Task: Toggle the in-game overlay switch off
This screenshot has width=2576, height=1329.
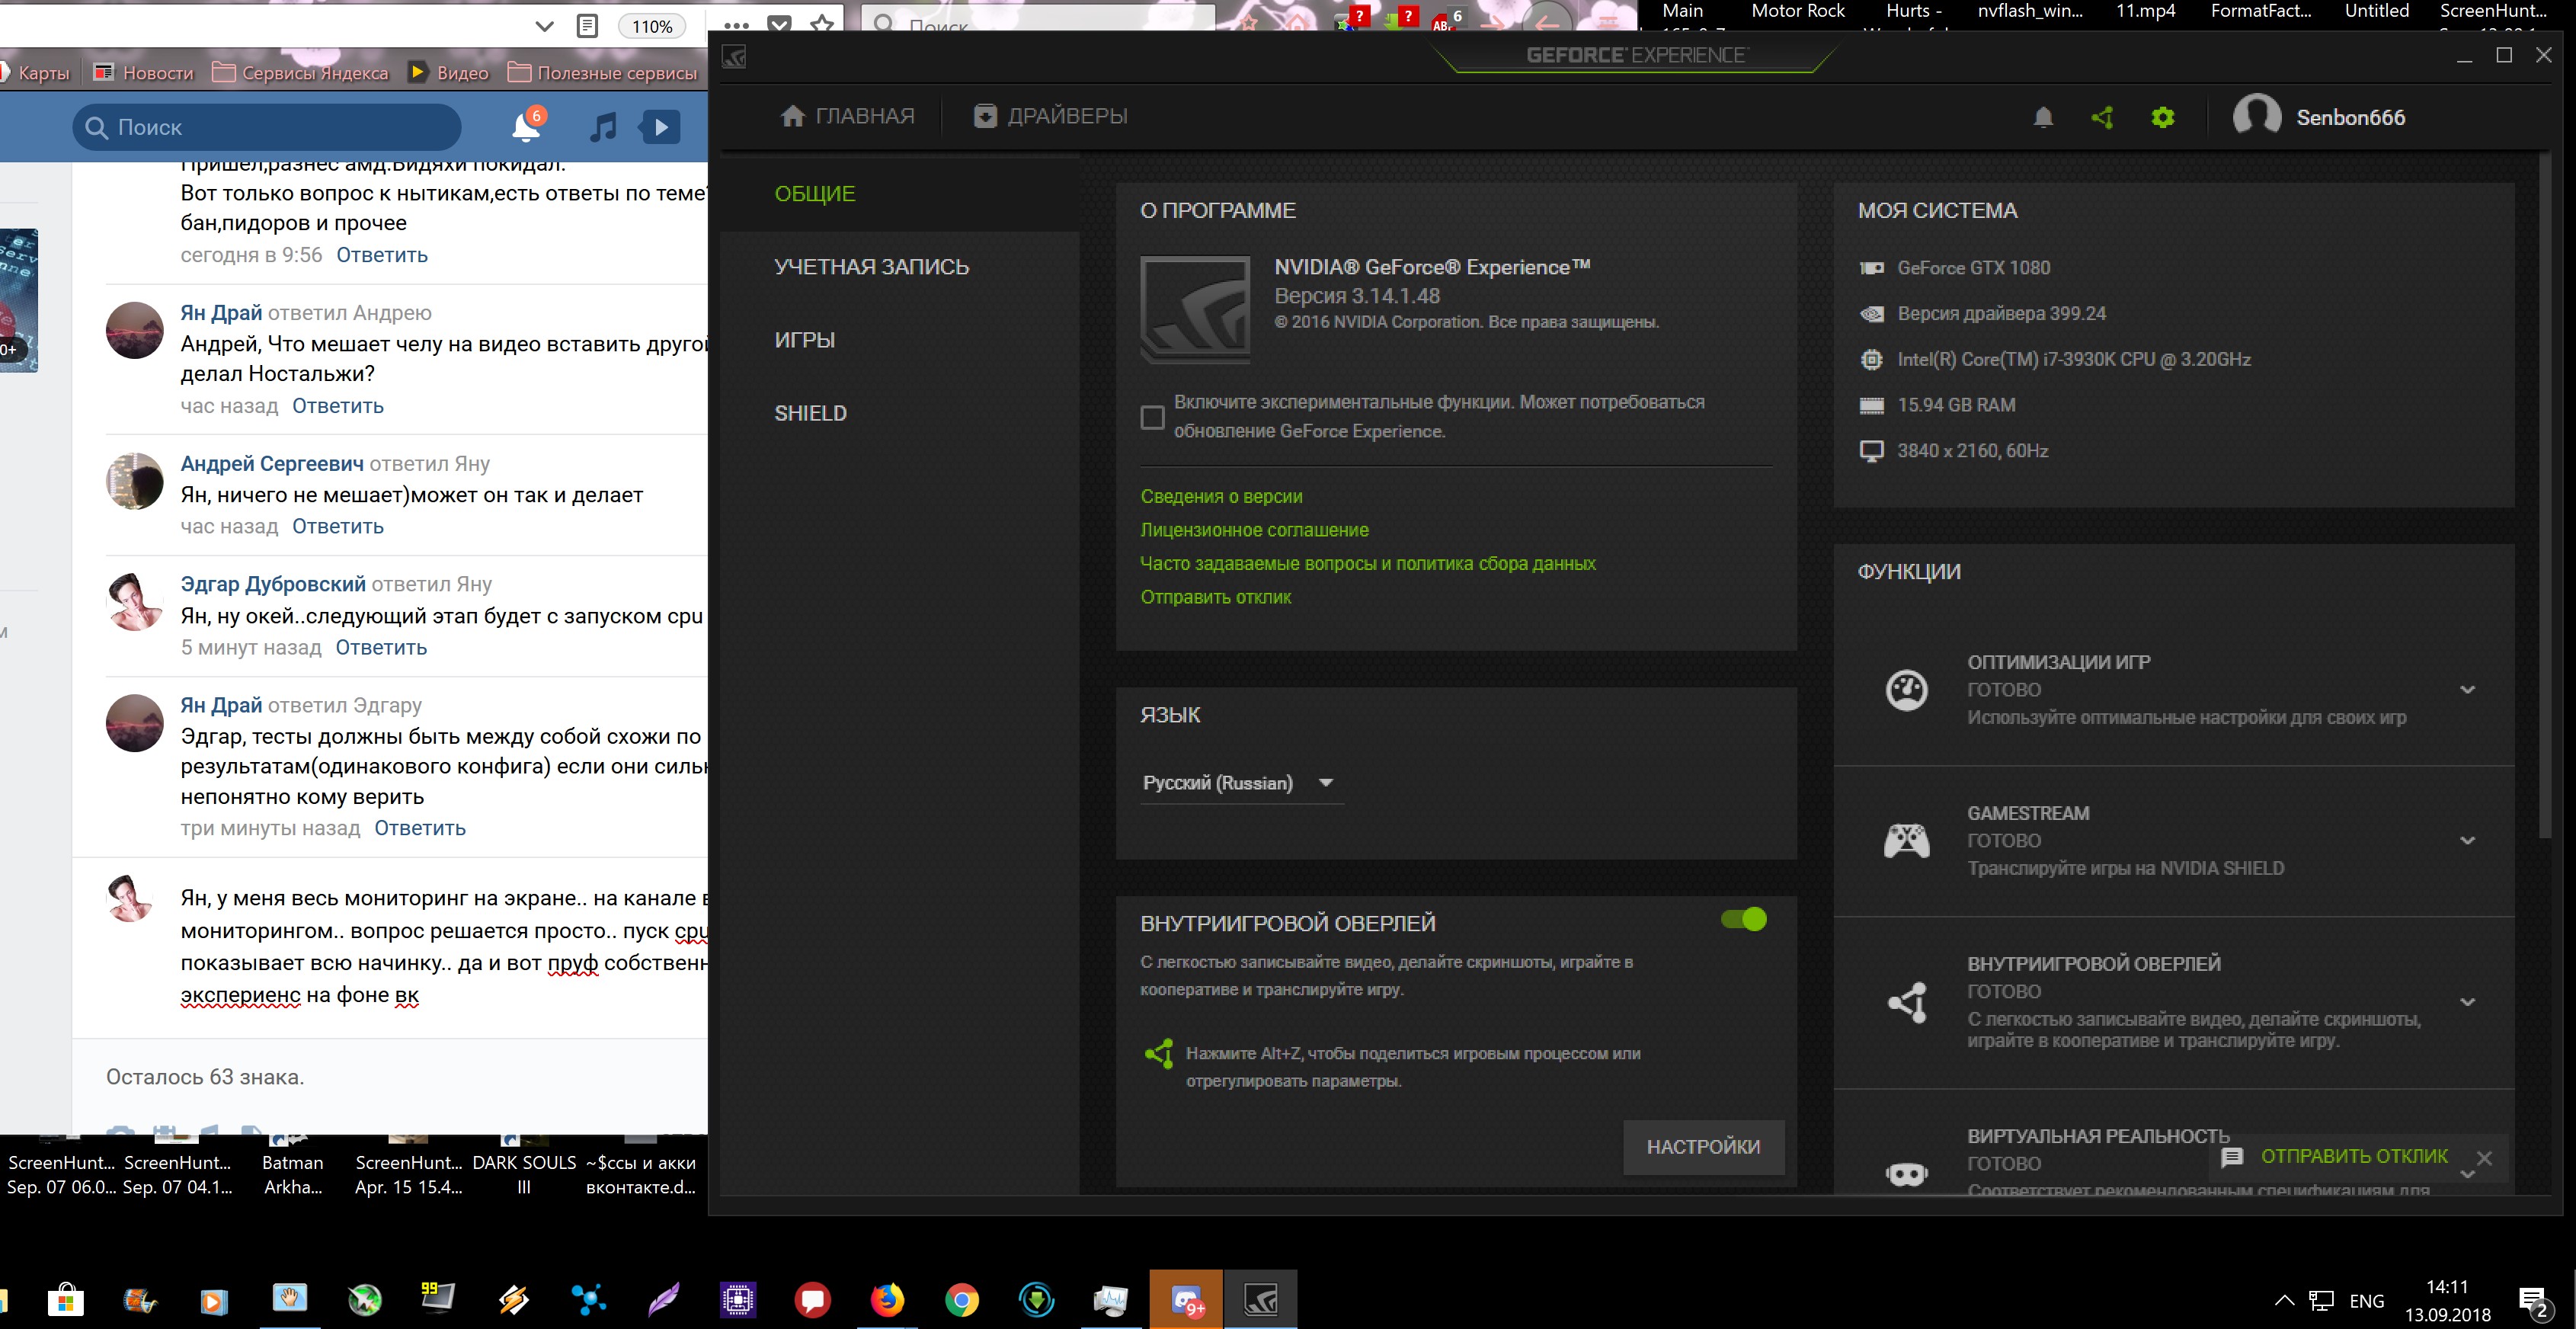Action: click(1744, 919)
